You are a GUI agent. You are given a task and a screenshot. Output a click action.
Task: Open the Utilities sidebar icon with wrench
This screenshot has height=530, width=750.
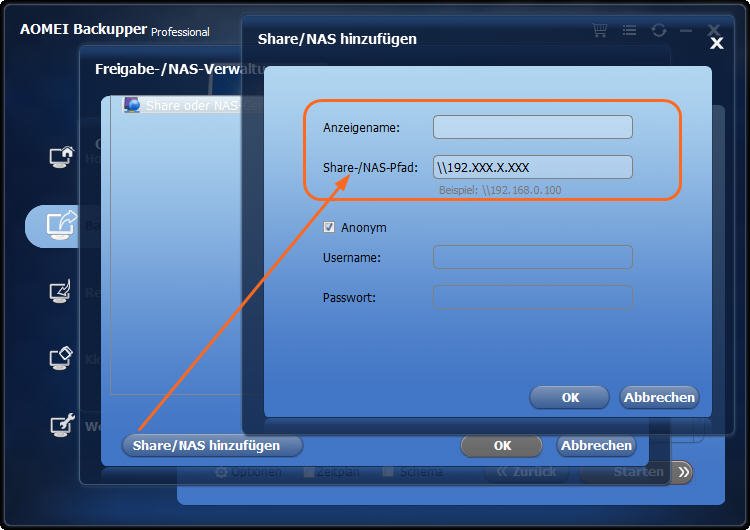62,425
